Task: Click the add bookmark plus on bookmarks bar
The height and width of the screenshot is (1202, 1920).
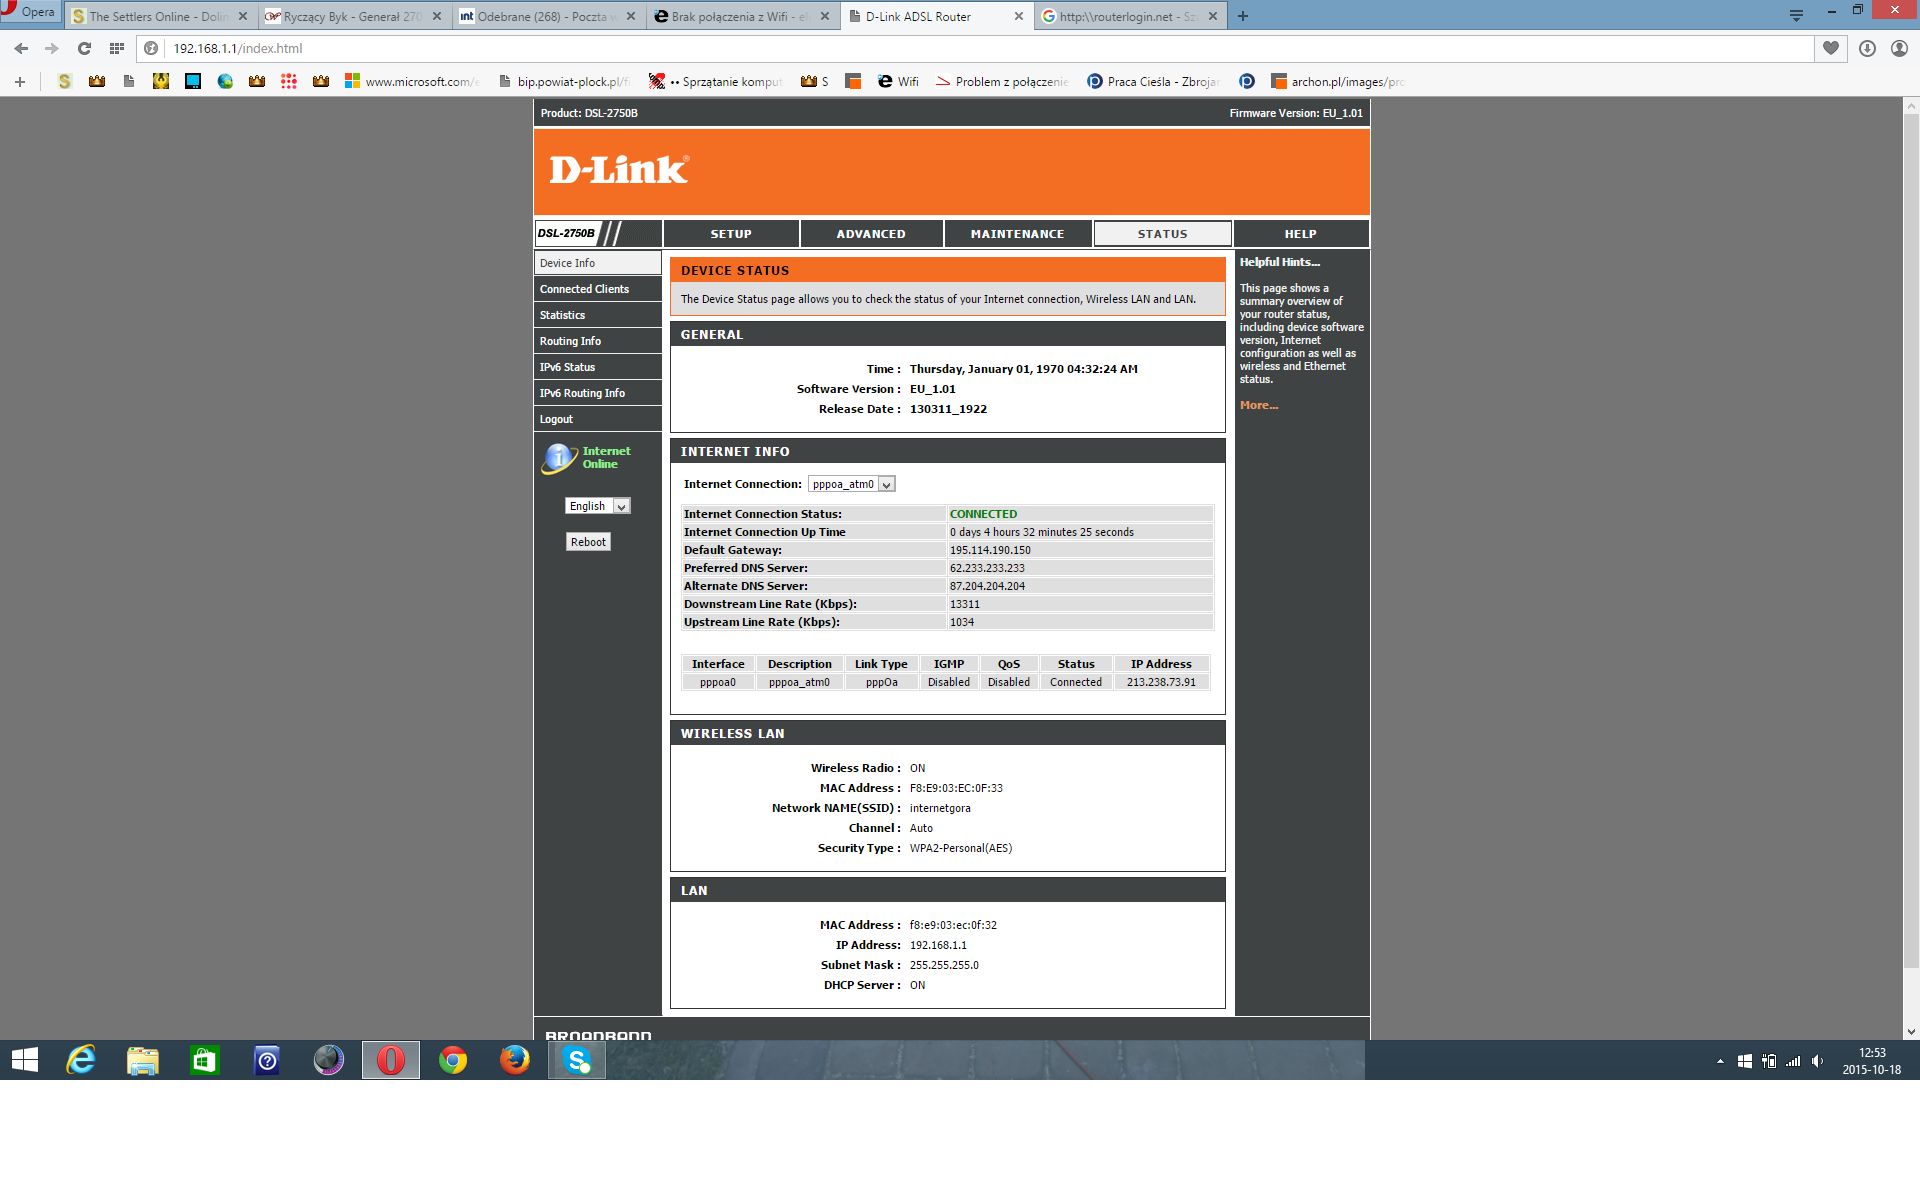Action: tap(20, 82)
